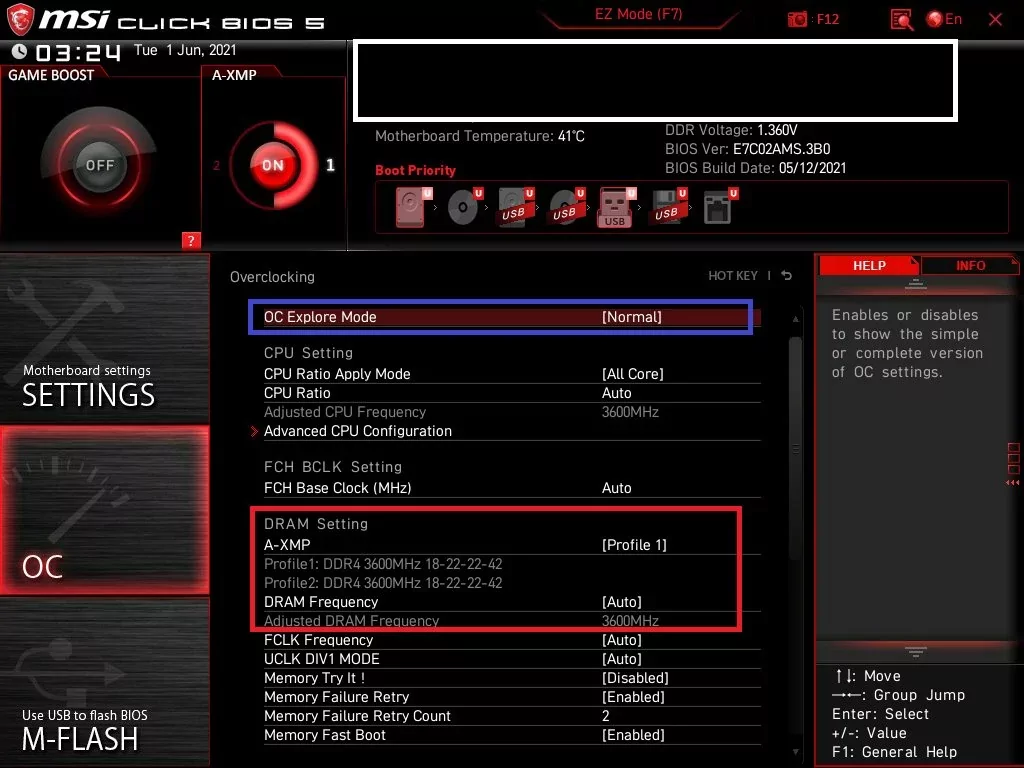Switch to the INFO tab
The image size is (1024, 768).
[969, 266]
